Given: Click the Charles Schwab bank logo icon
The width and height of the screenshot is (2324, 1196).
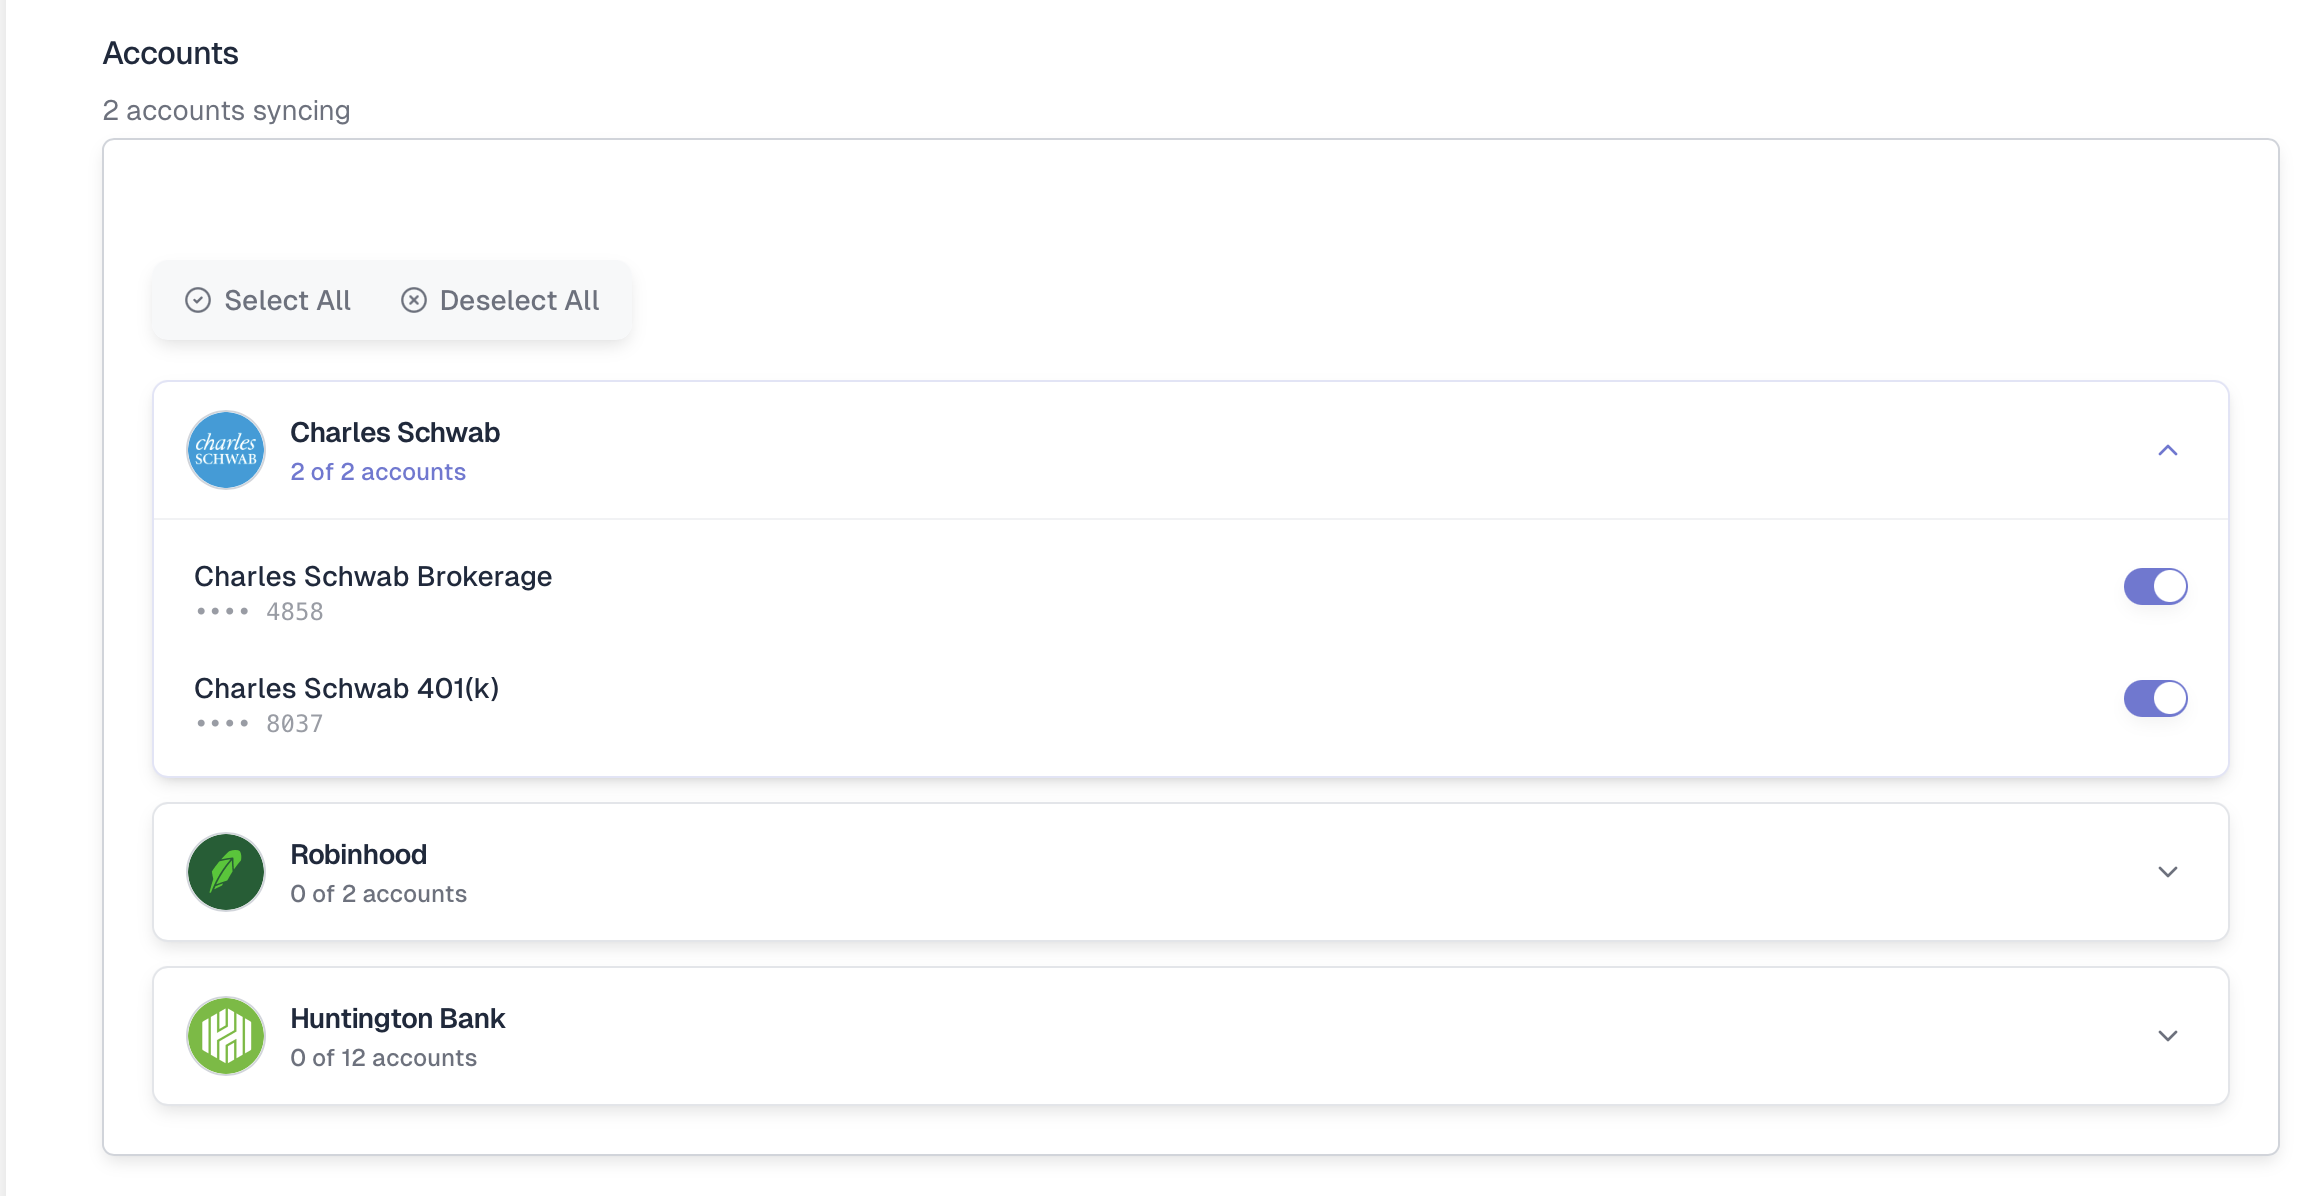Looking at the screenshot, I should (226, 449).
